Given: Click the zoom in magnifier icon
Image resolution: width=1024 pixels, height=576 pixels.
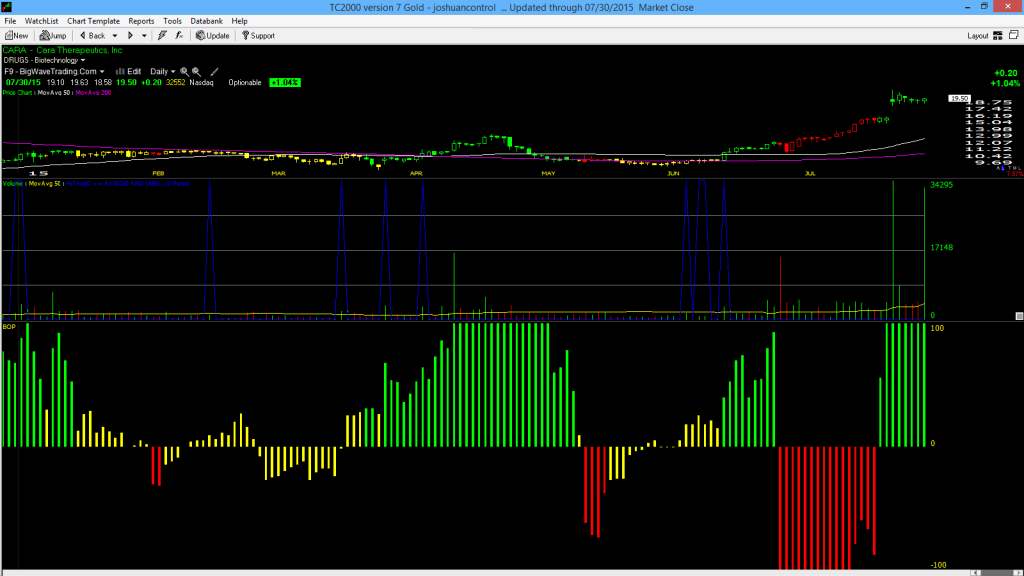Looking at the screenshot, I should click(x=184, y=71).
